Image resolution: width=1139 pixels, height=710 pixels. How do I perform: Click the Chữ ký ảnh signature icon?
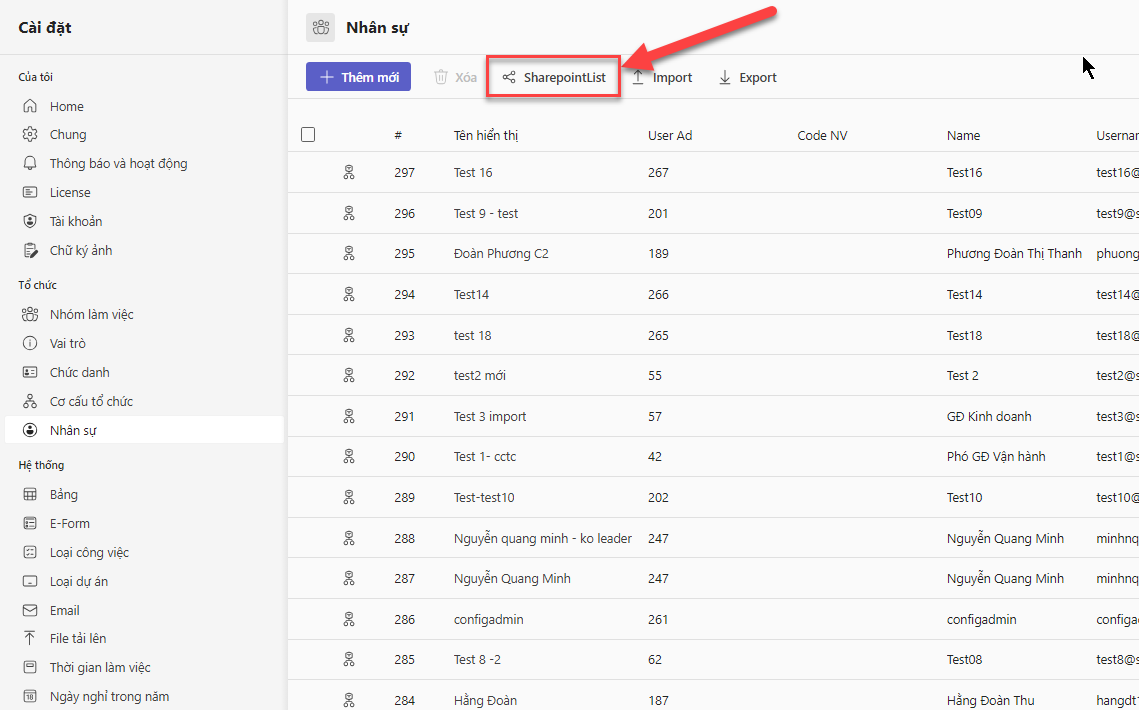tap(30, 251)
